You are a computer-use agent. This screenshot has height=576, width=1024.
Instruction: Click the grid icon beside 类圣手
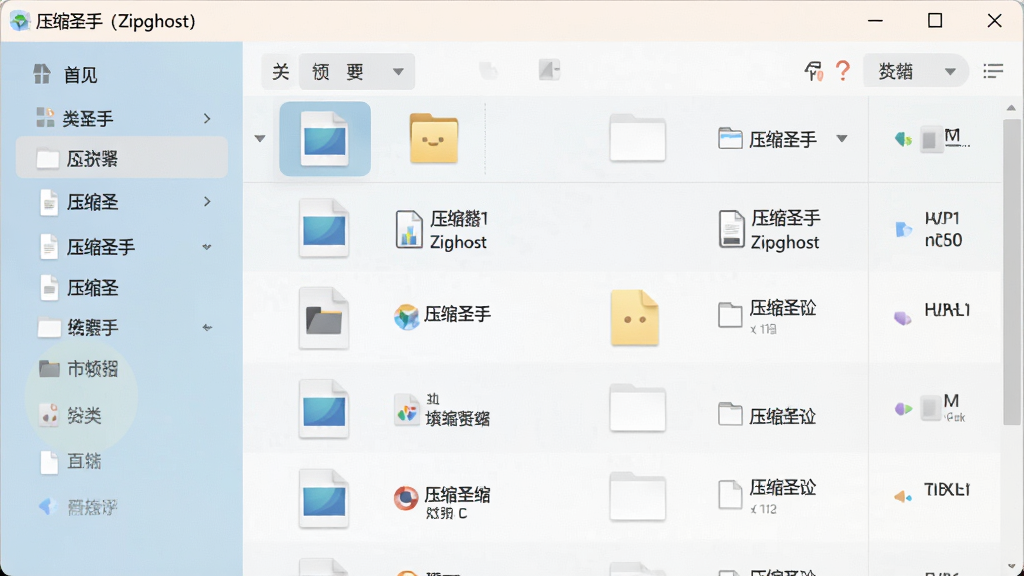45,118
